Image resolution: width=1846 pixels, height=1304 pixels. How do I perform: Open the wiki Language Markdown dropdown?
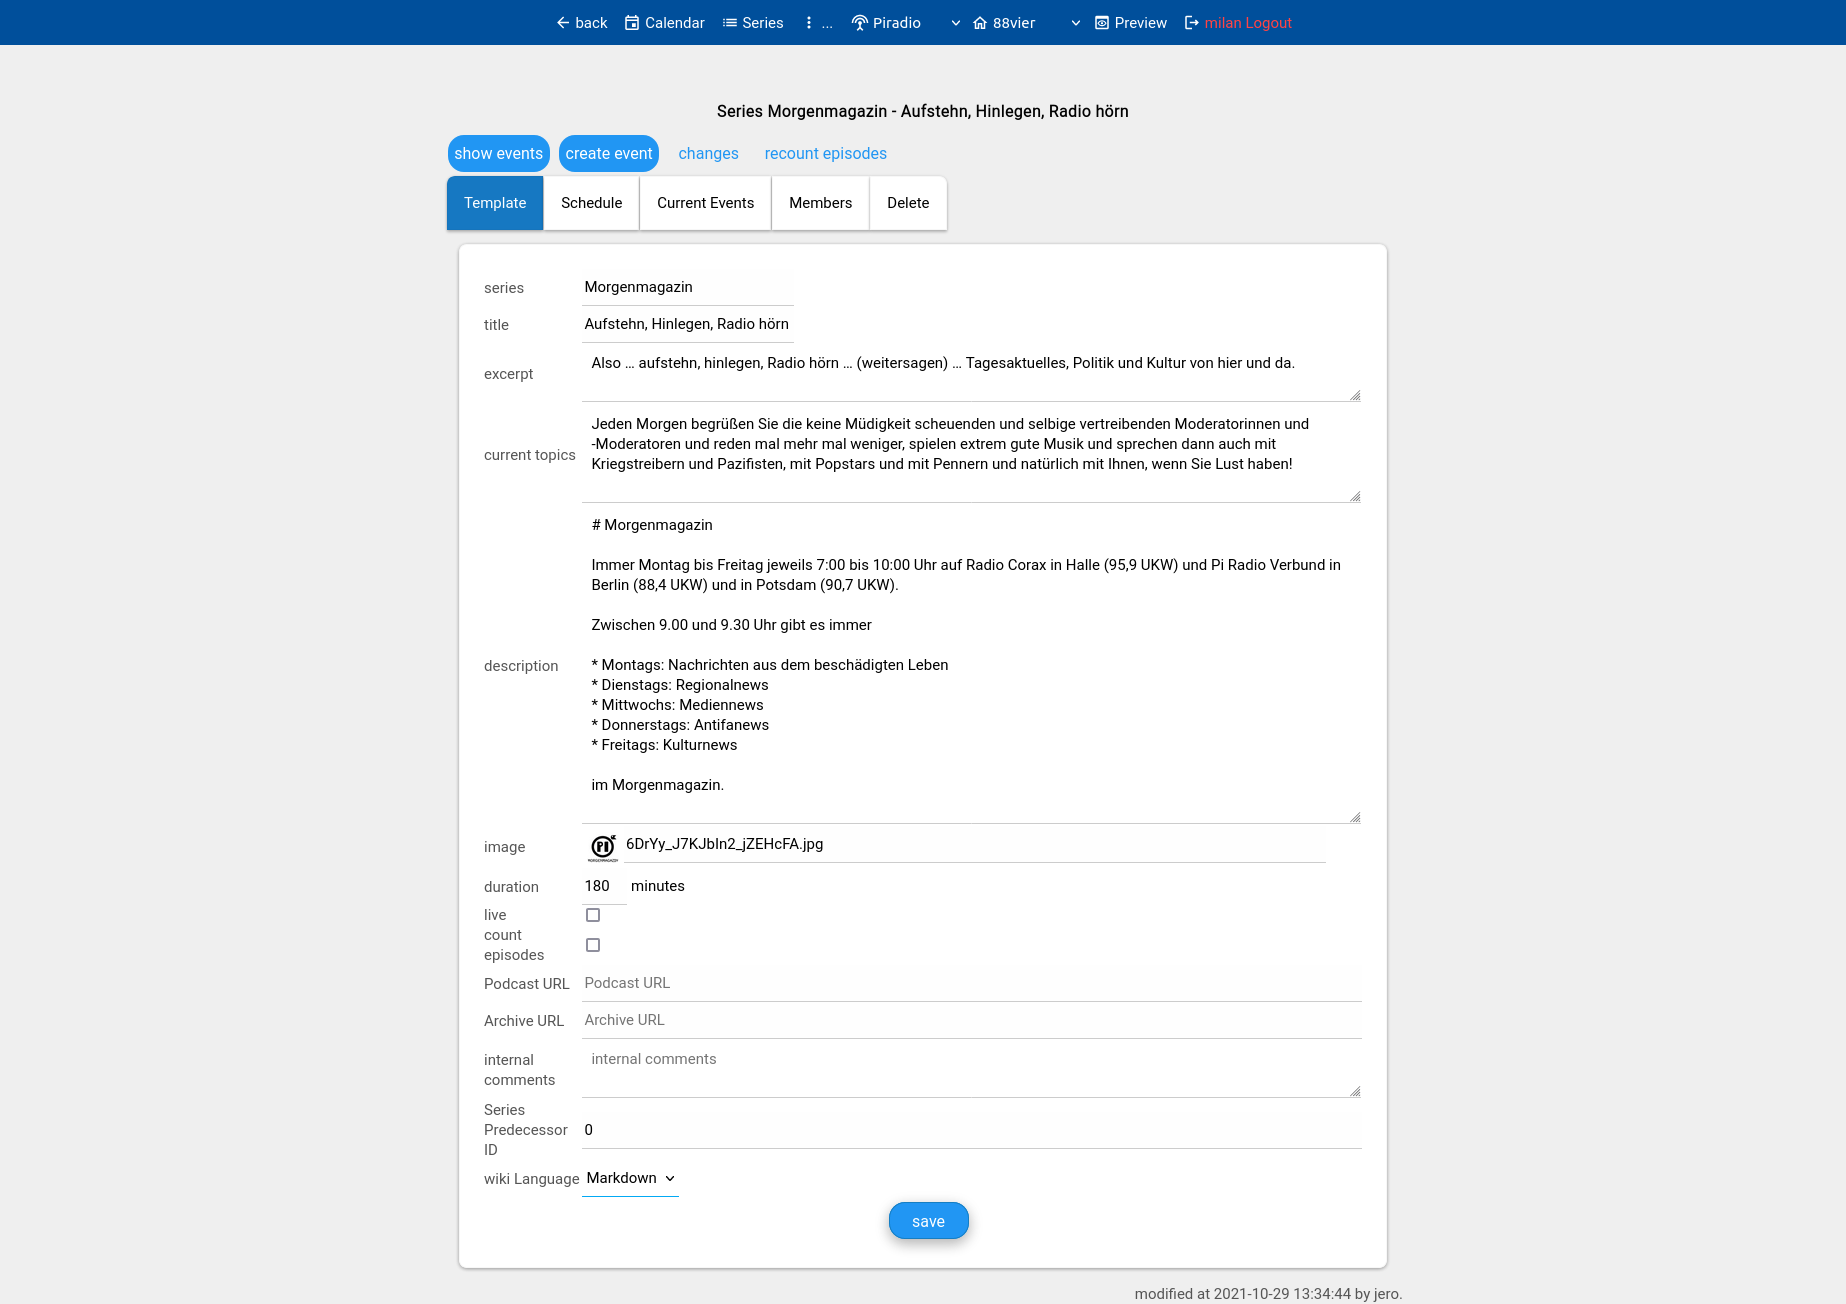coord(630,1178)
